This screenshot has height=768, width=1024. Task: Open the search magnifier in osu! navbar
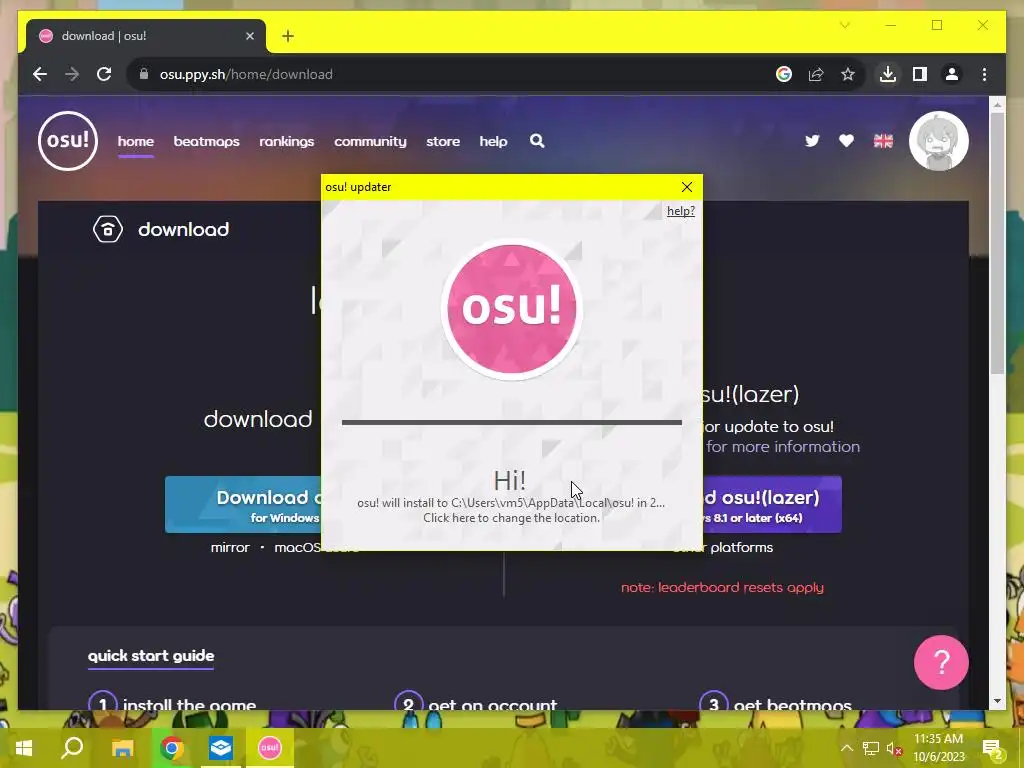[537, 141]
